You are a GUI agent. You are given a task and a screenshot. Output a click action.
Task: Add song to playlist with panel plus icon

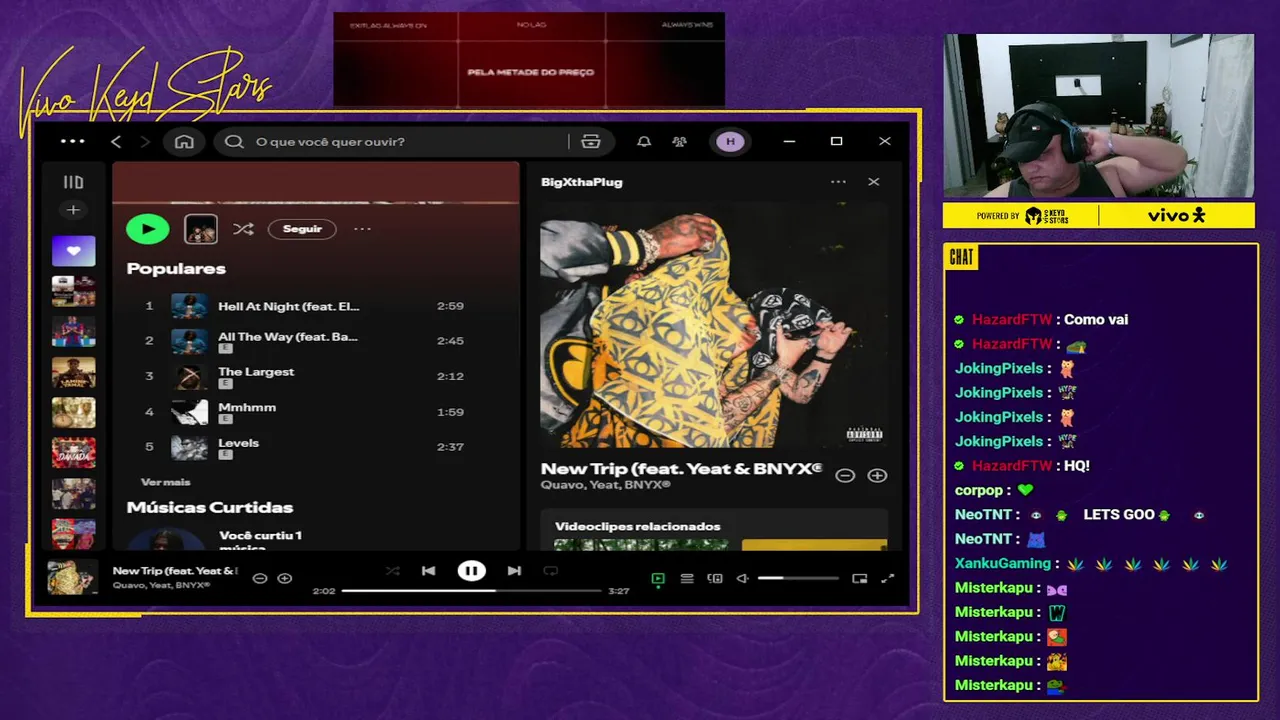click(x=877, y=476)
